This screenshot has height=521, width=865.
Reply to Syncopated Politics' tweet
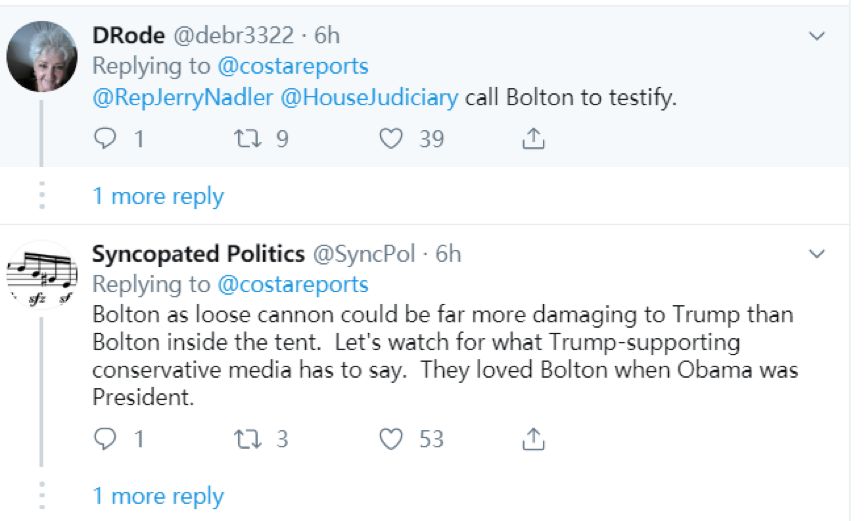pos(105,438)
